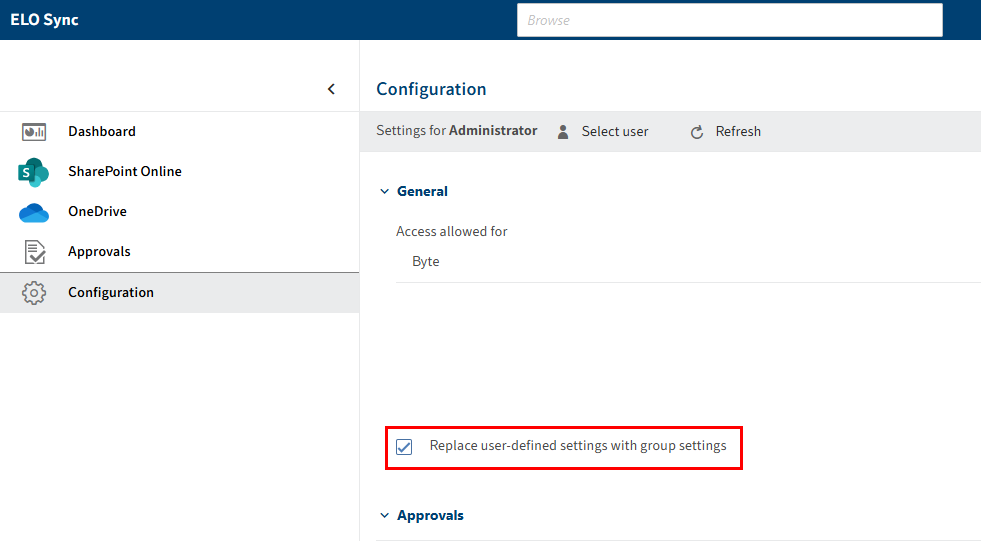Uncheck Replace user-defined settings with group settings
Image resolution: width=981 pixels, height=541 pixels.
coord(404,447)
